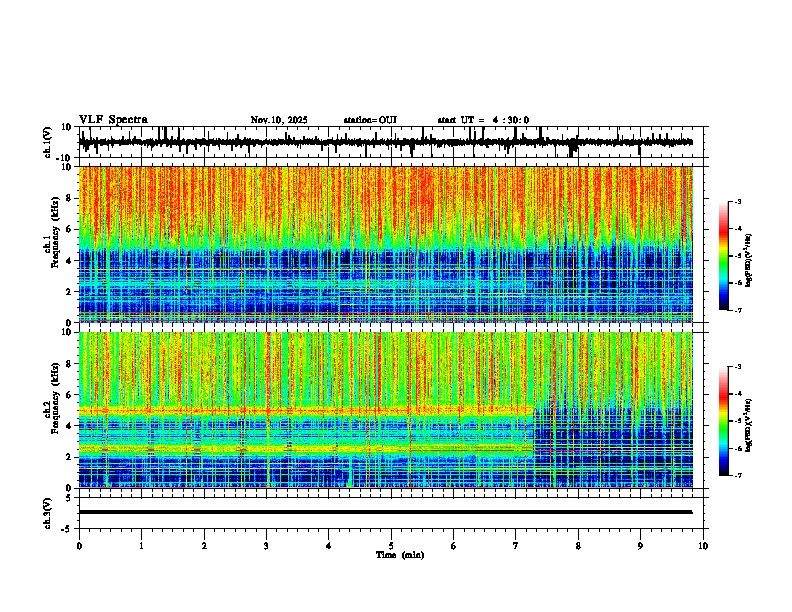Click the "start UT = 4 :30: 0" text
Screen dimensions: 792x612
click(x=483, y=120)
